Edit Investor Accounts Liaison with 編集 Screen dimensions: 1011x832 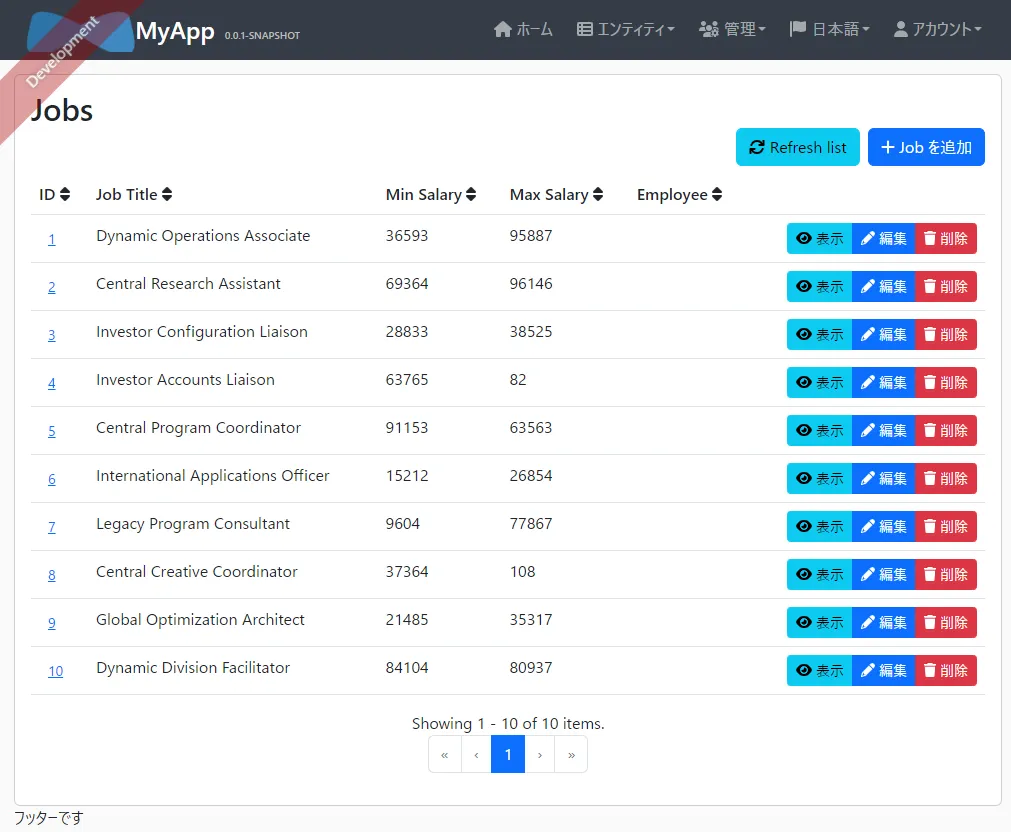[883, 382]
